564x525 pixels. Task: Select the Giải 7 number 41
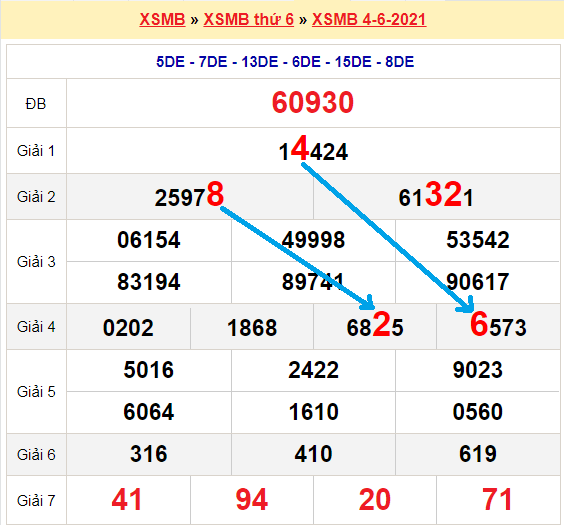point(127,499)
